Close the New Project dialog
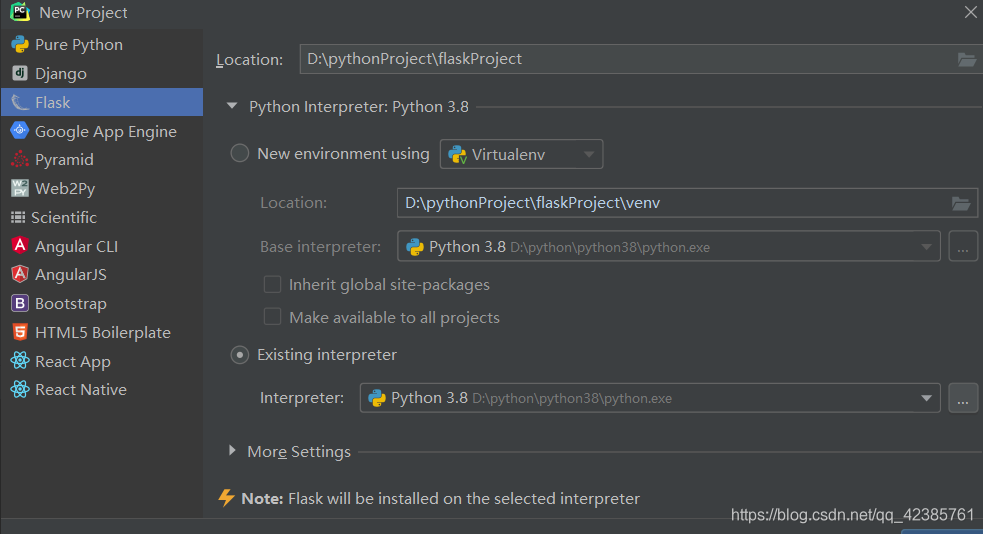The width and height of the screenshot is (983, 534). [x=970, y=12]
